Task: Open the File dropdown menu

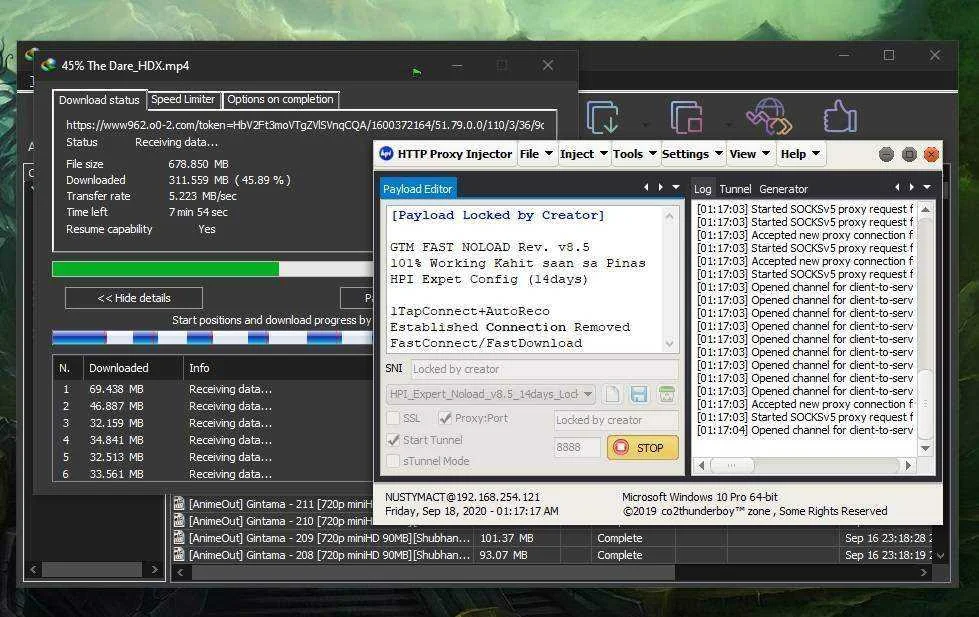Action: point(536,154)
